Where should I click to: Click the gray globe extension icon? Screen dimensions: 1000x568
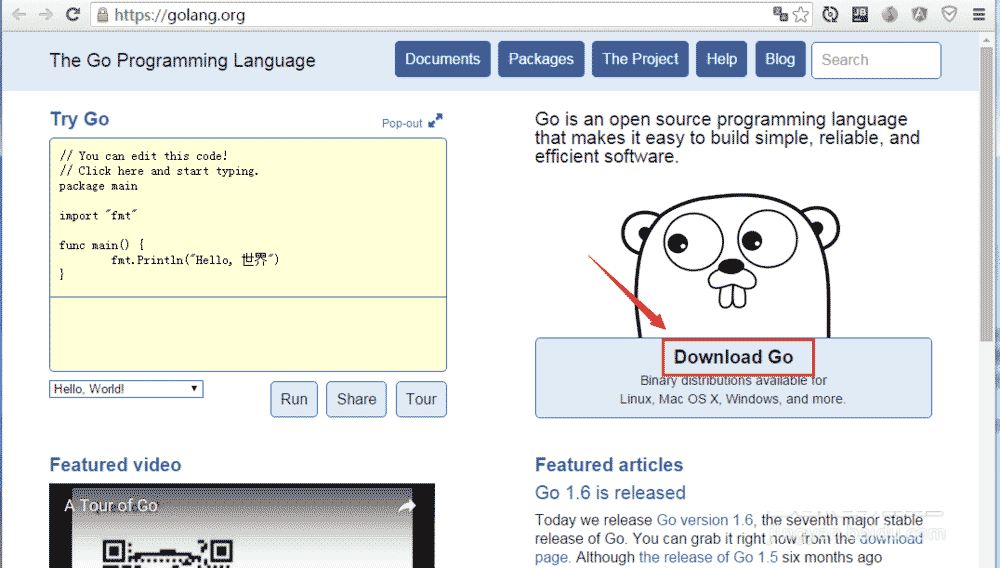pos(890,14)
